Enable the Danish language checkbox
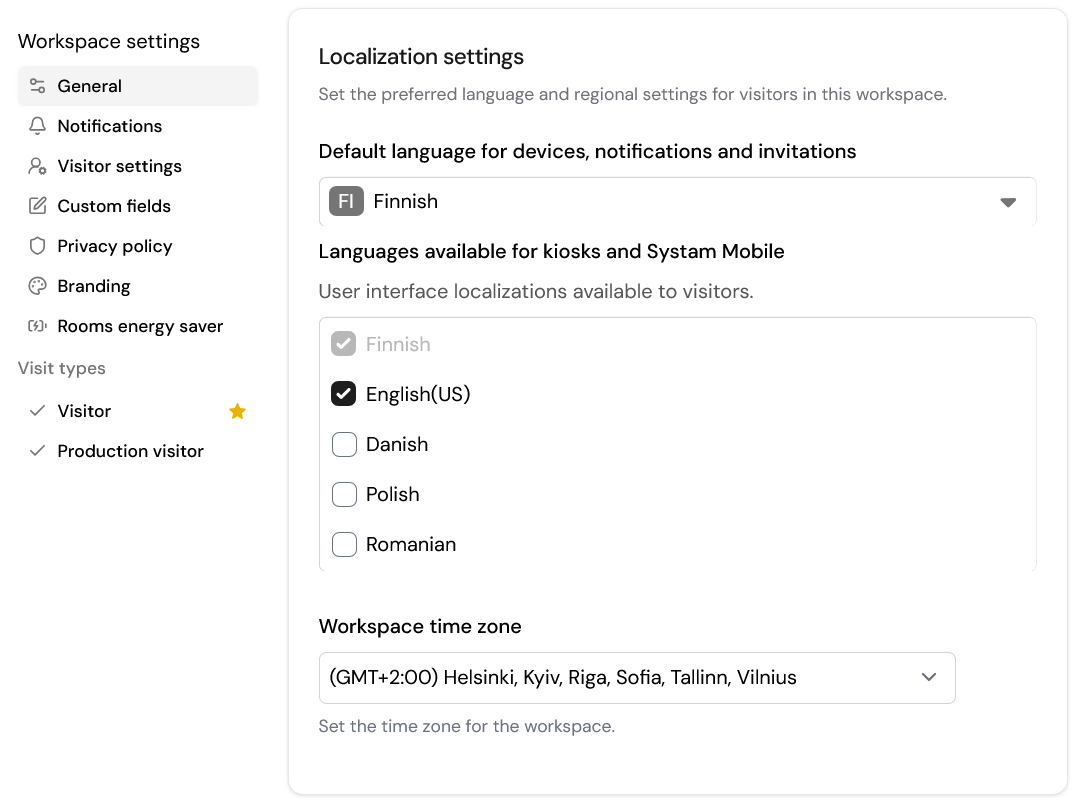This screenshot has height=807, width=1091. click(x=344, y=444)
